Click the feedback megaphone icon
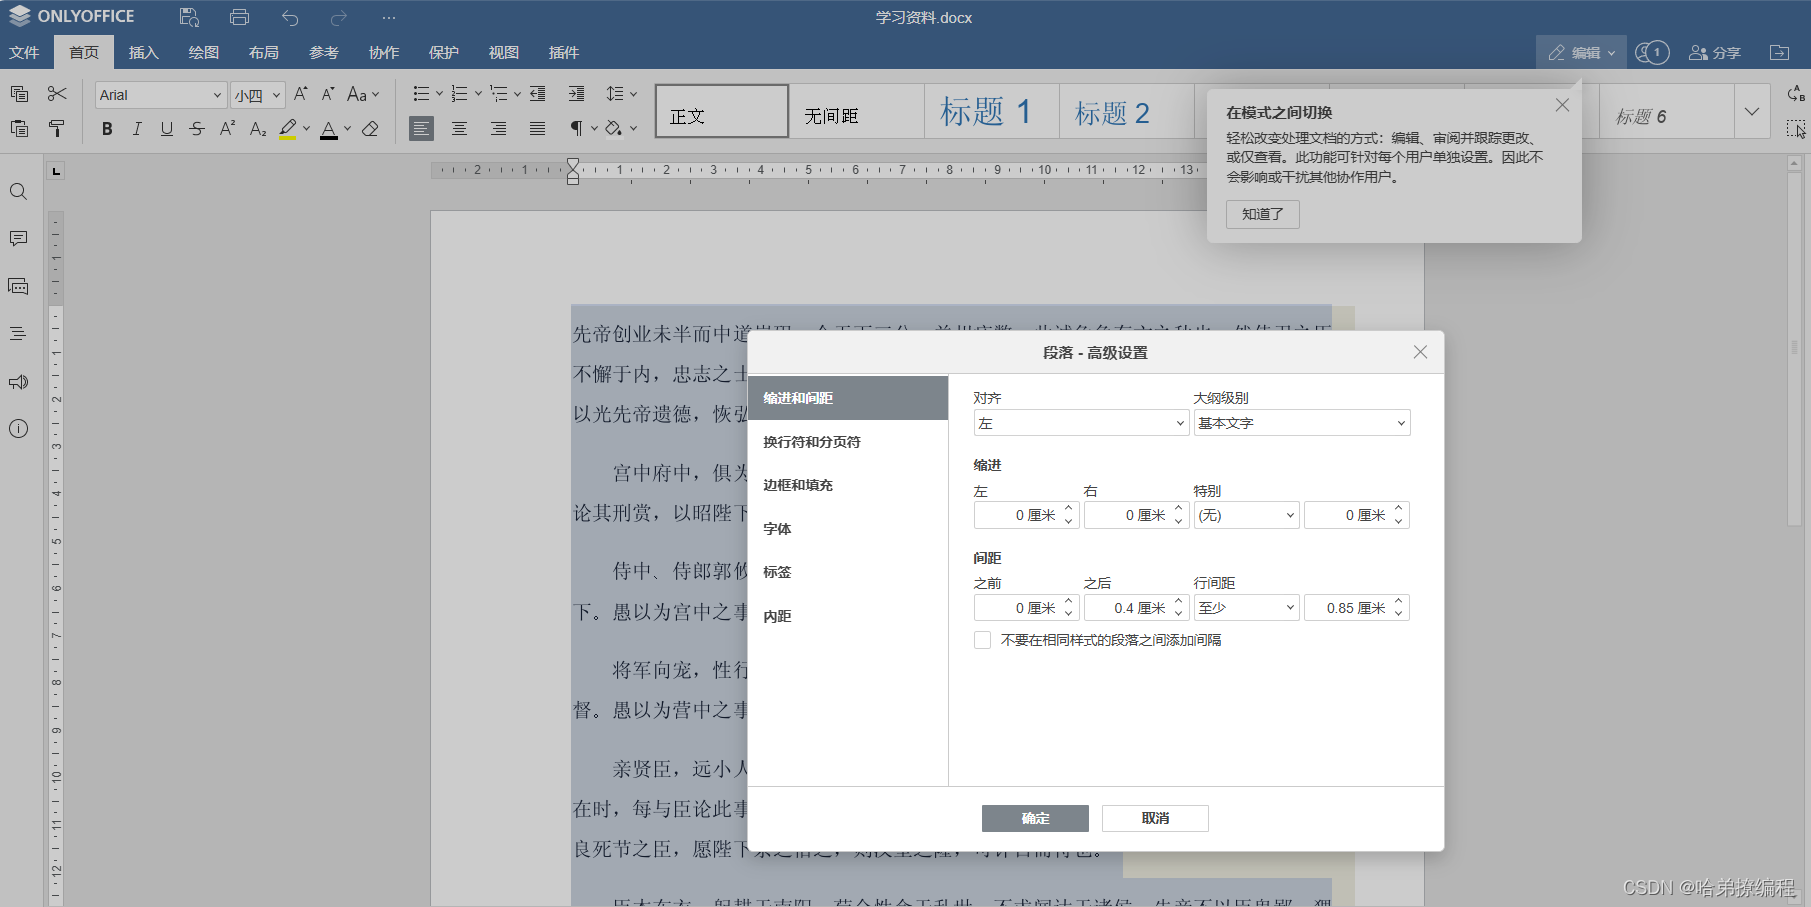 pos(18,382)
